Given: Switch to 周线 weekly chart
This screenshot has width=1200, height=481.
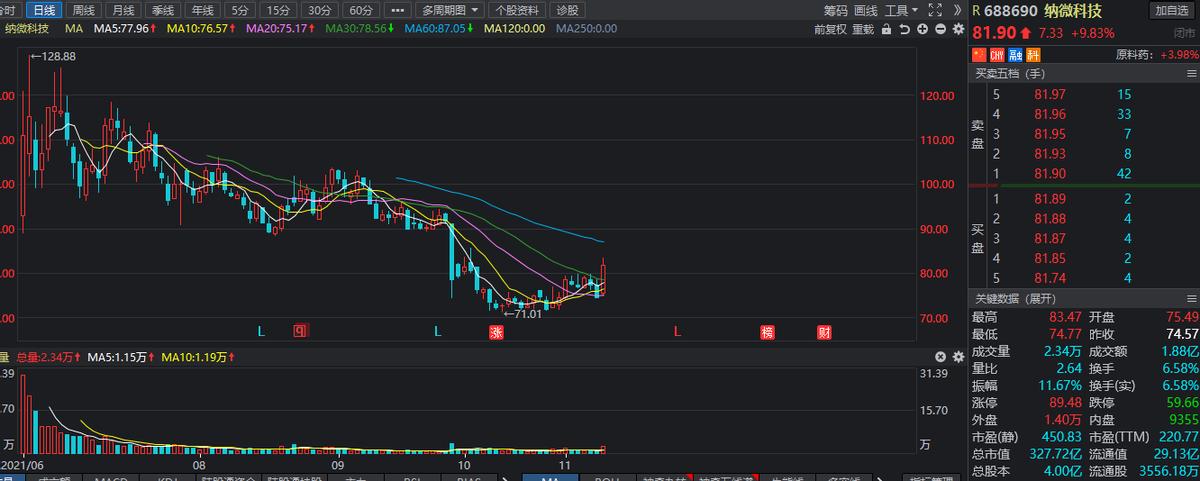Looking at the screenshot, I should coord(84,10).
